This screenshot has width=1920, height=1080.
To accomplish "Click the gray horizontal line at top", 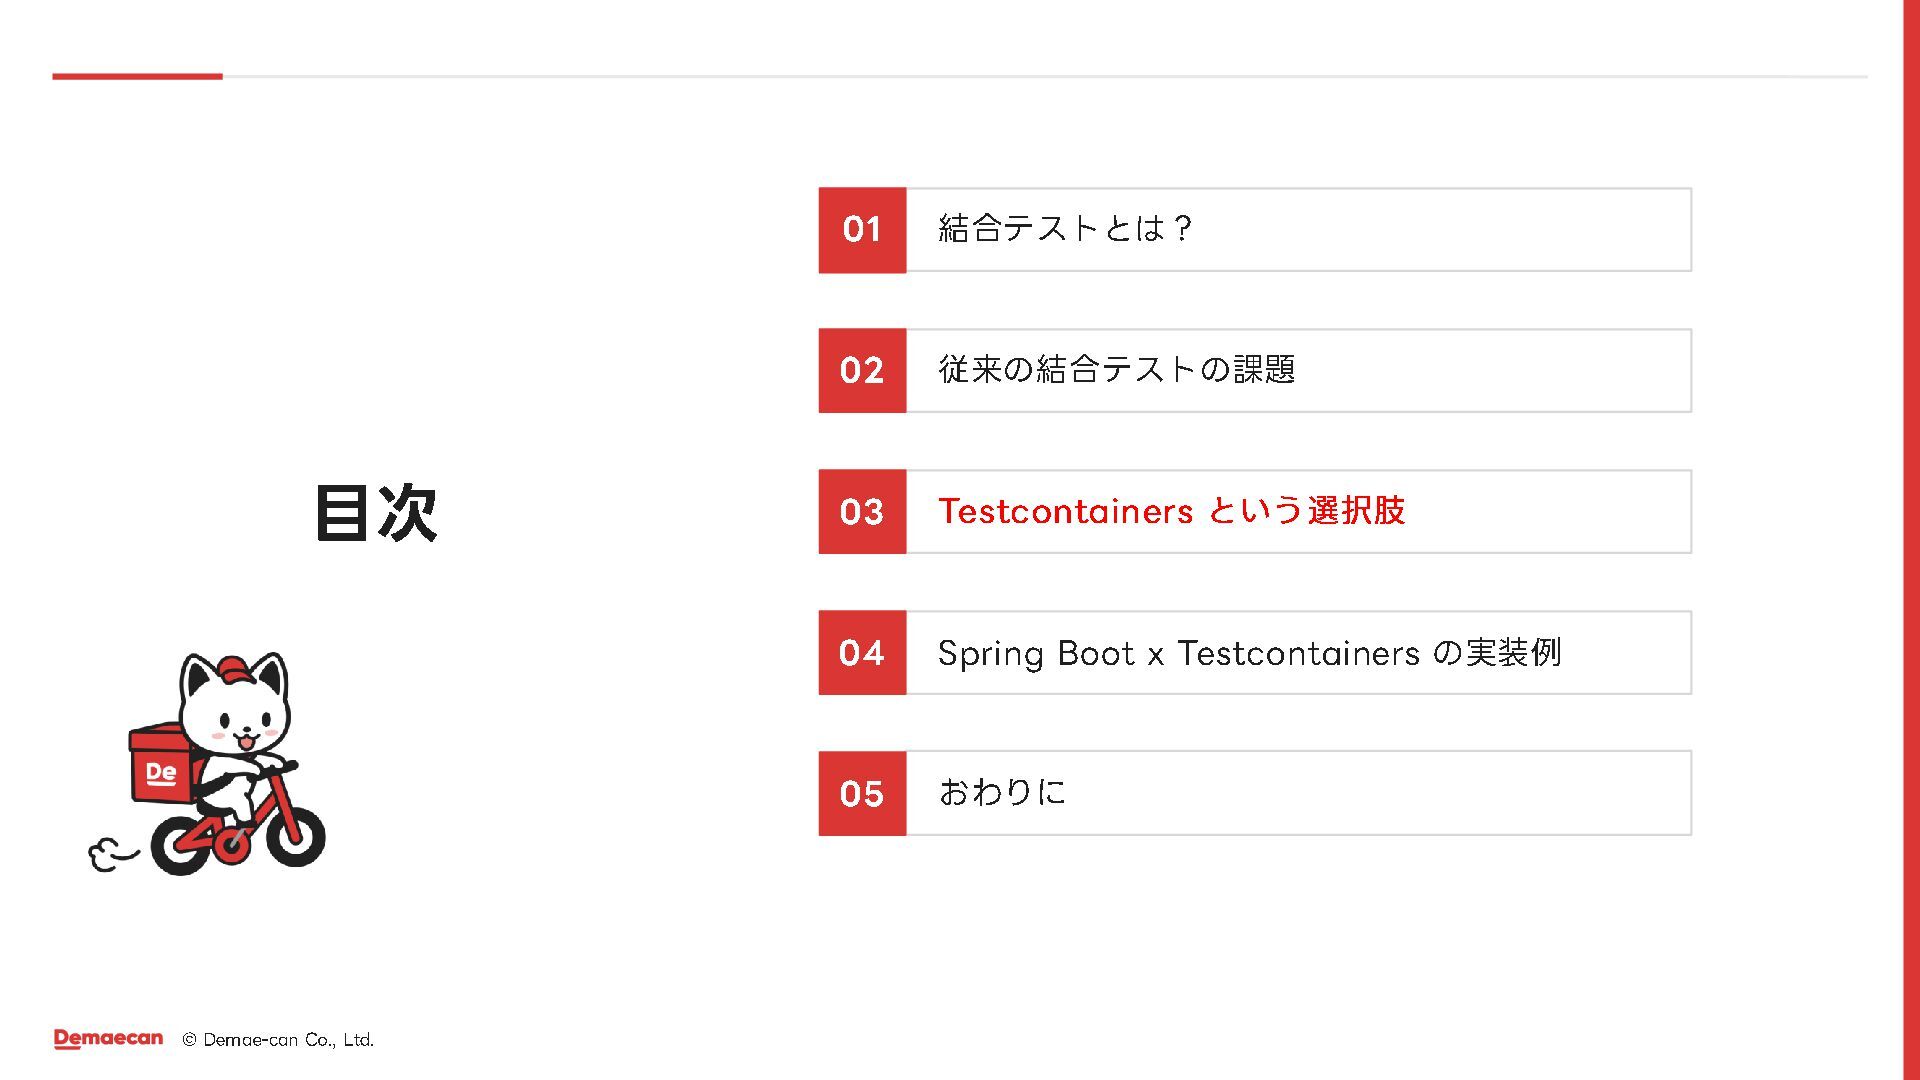I will pyautogui.click(x=1045, y=76).
